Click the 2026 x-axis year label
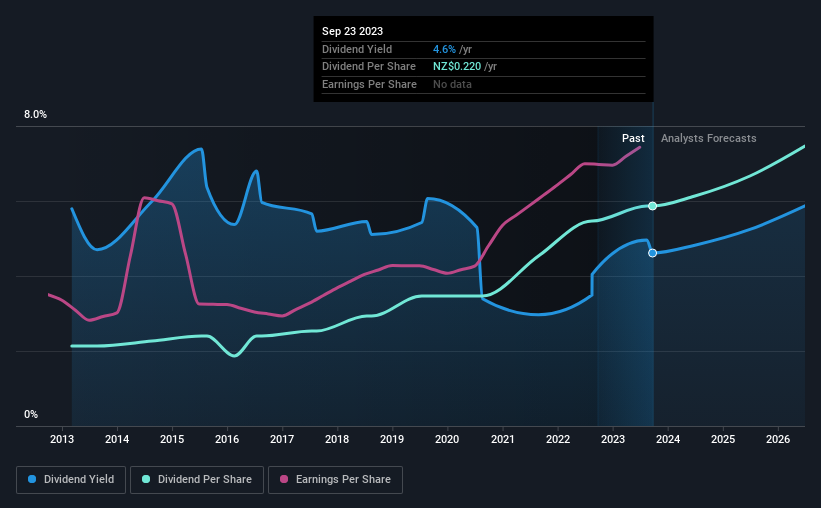The width and height of the screenshot is (821, 508). 778,439
